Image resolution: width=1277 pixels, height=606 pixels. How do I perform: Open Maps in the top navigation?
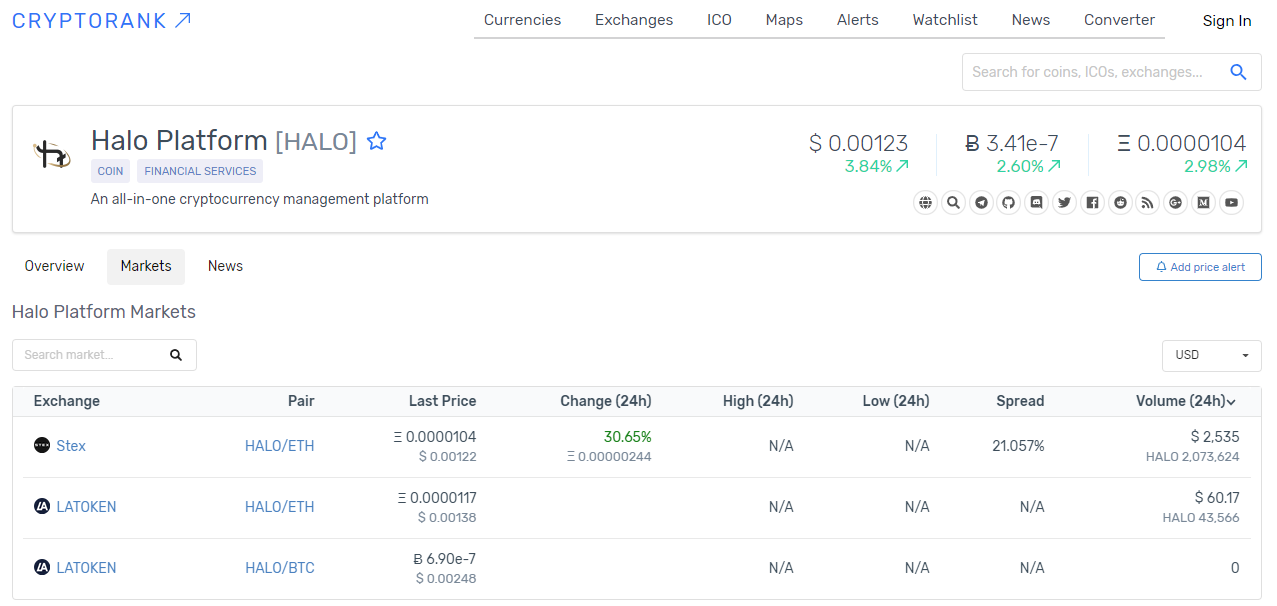(x=784, y=20)
